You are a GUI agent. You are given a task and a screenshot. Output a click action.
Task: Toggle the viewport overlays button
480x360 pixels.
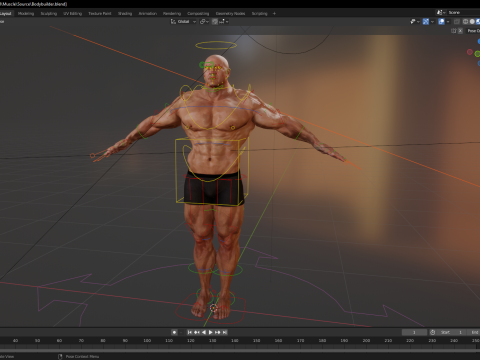pos(441,21)
